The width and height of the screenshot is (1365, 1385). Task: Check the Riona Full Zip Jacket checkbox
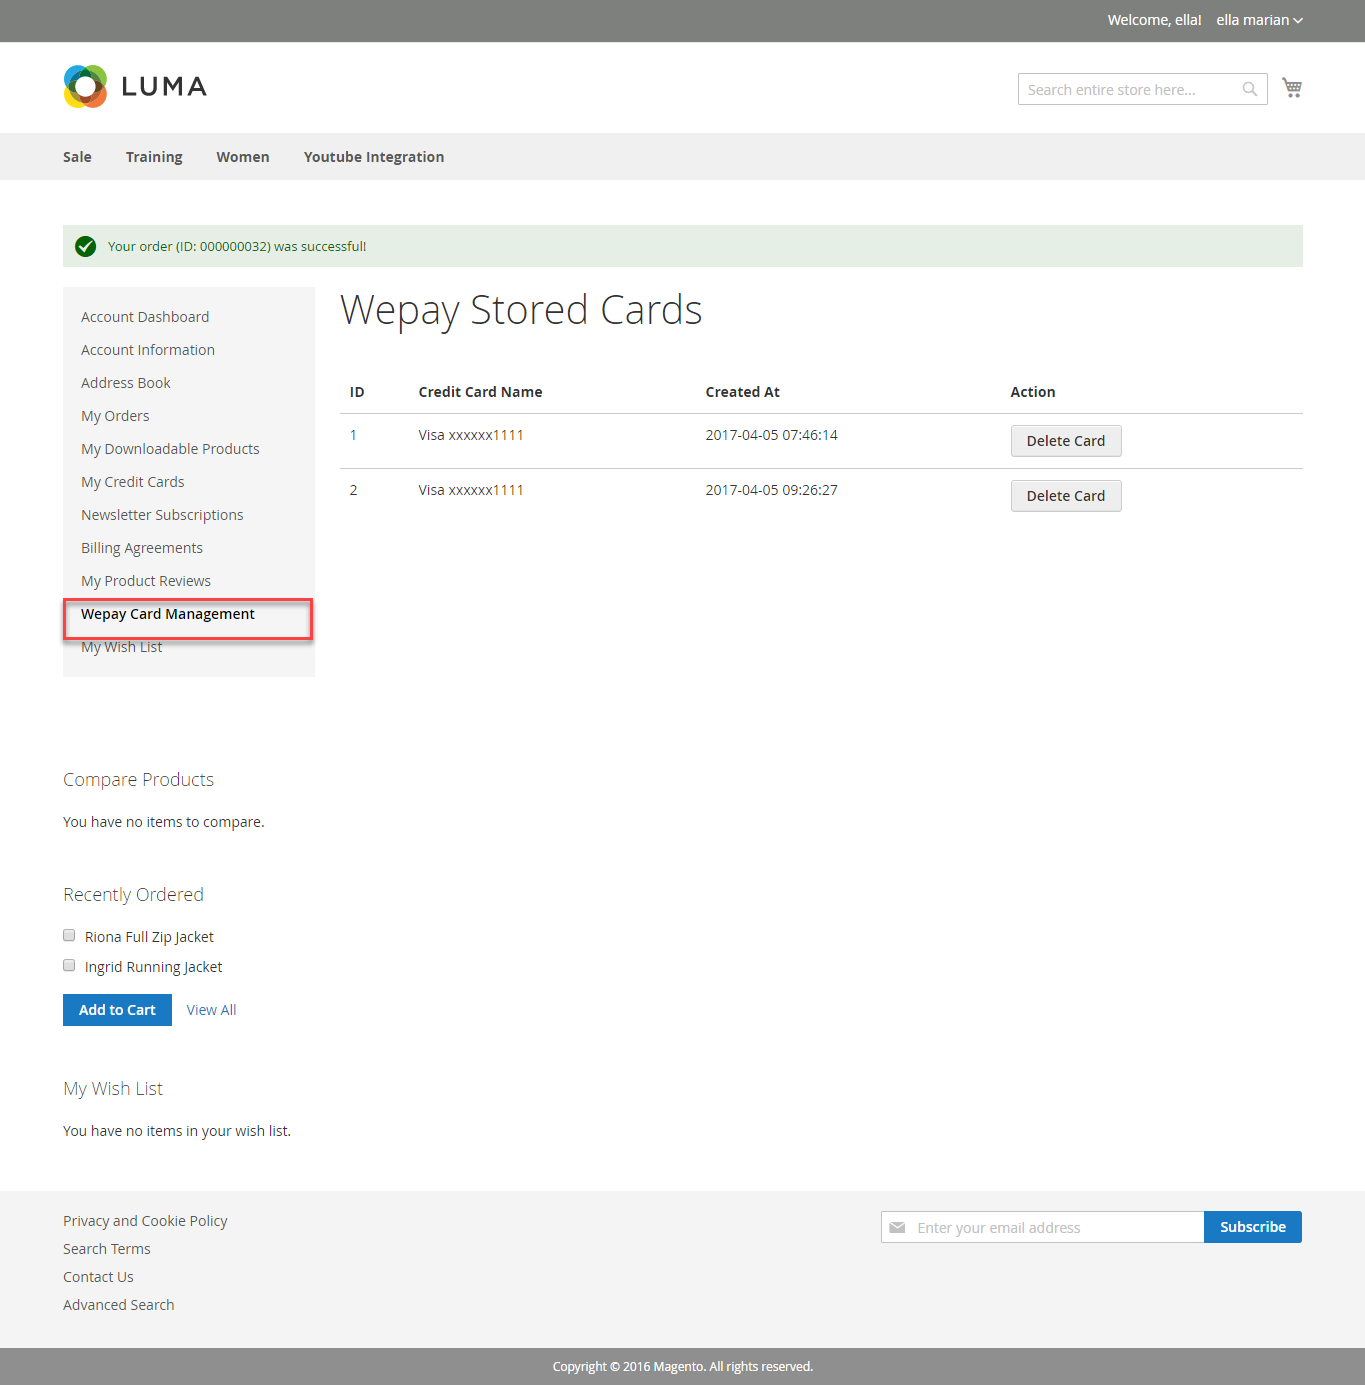point(69,936)
